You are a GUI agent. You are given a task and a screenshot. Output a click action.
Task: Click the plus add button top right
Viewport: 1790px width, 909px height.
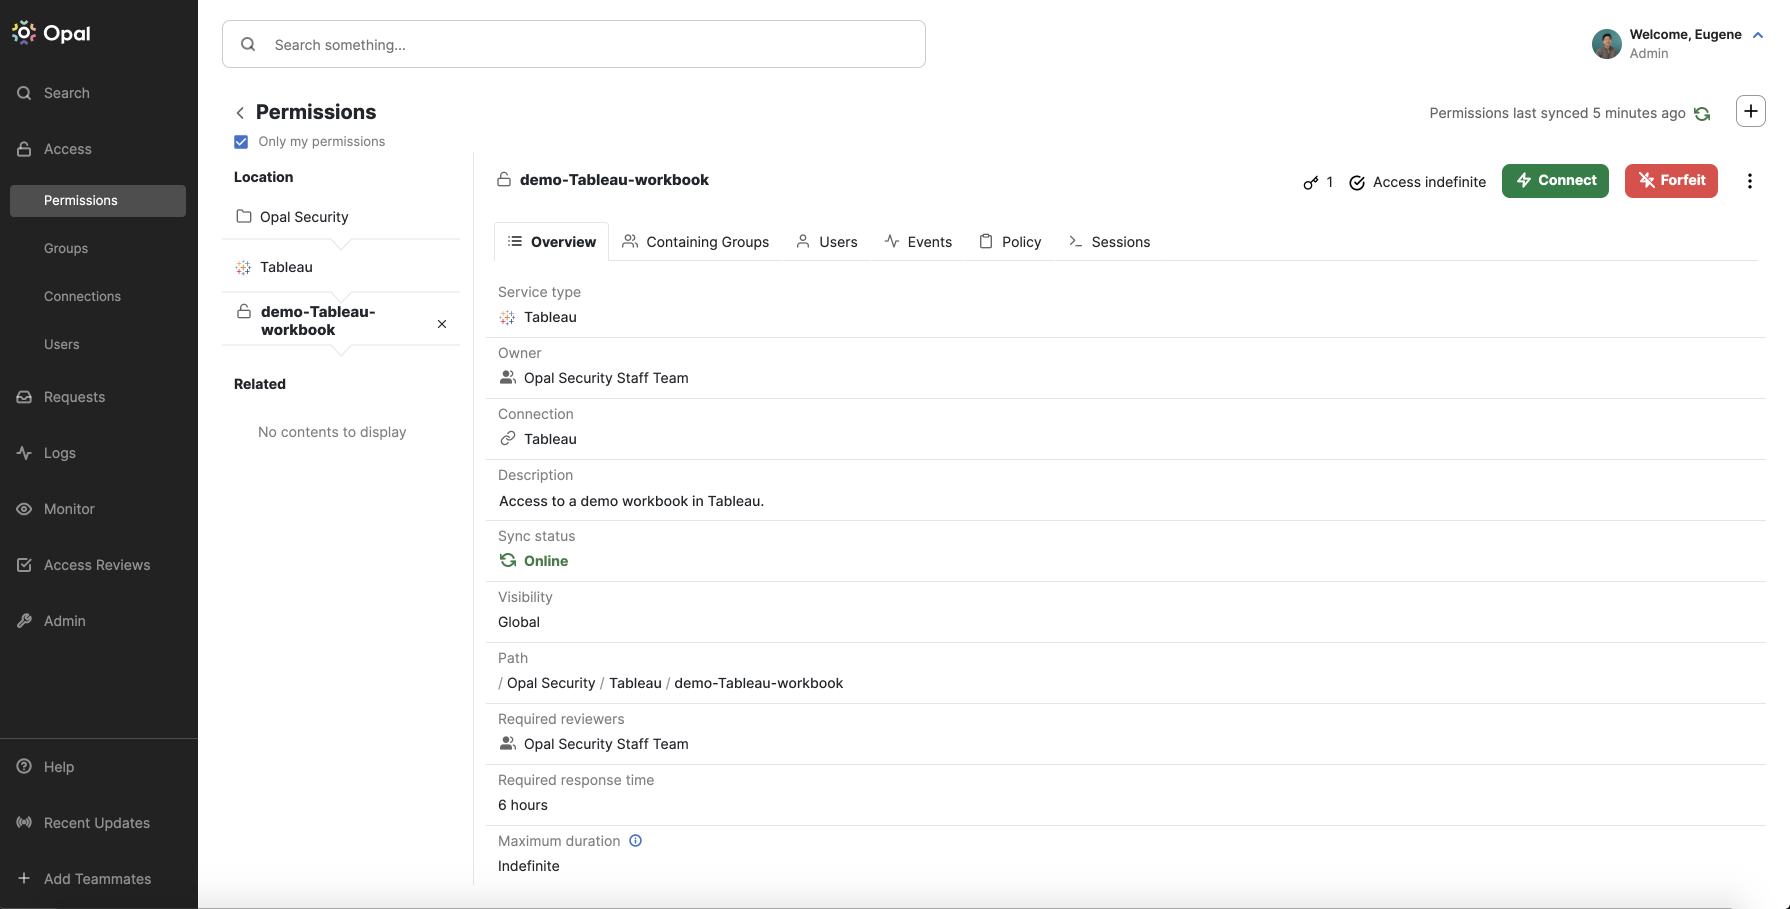pyautogui.click(x=1751, y=111)
